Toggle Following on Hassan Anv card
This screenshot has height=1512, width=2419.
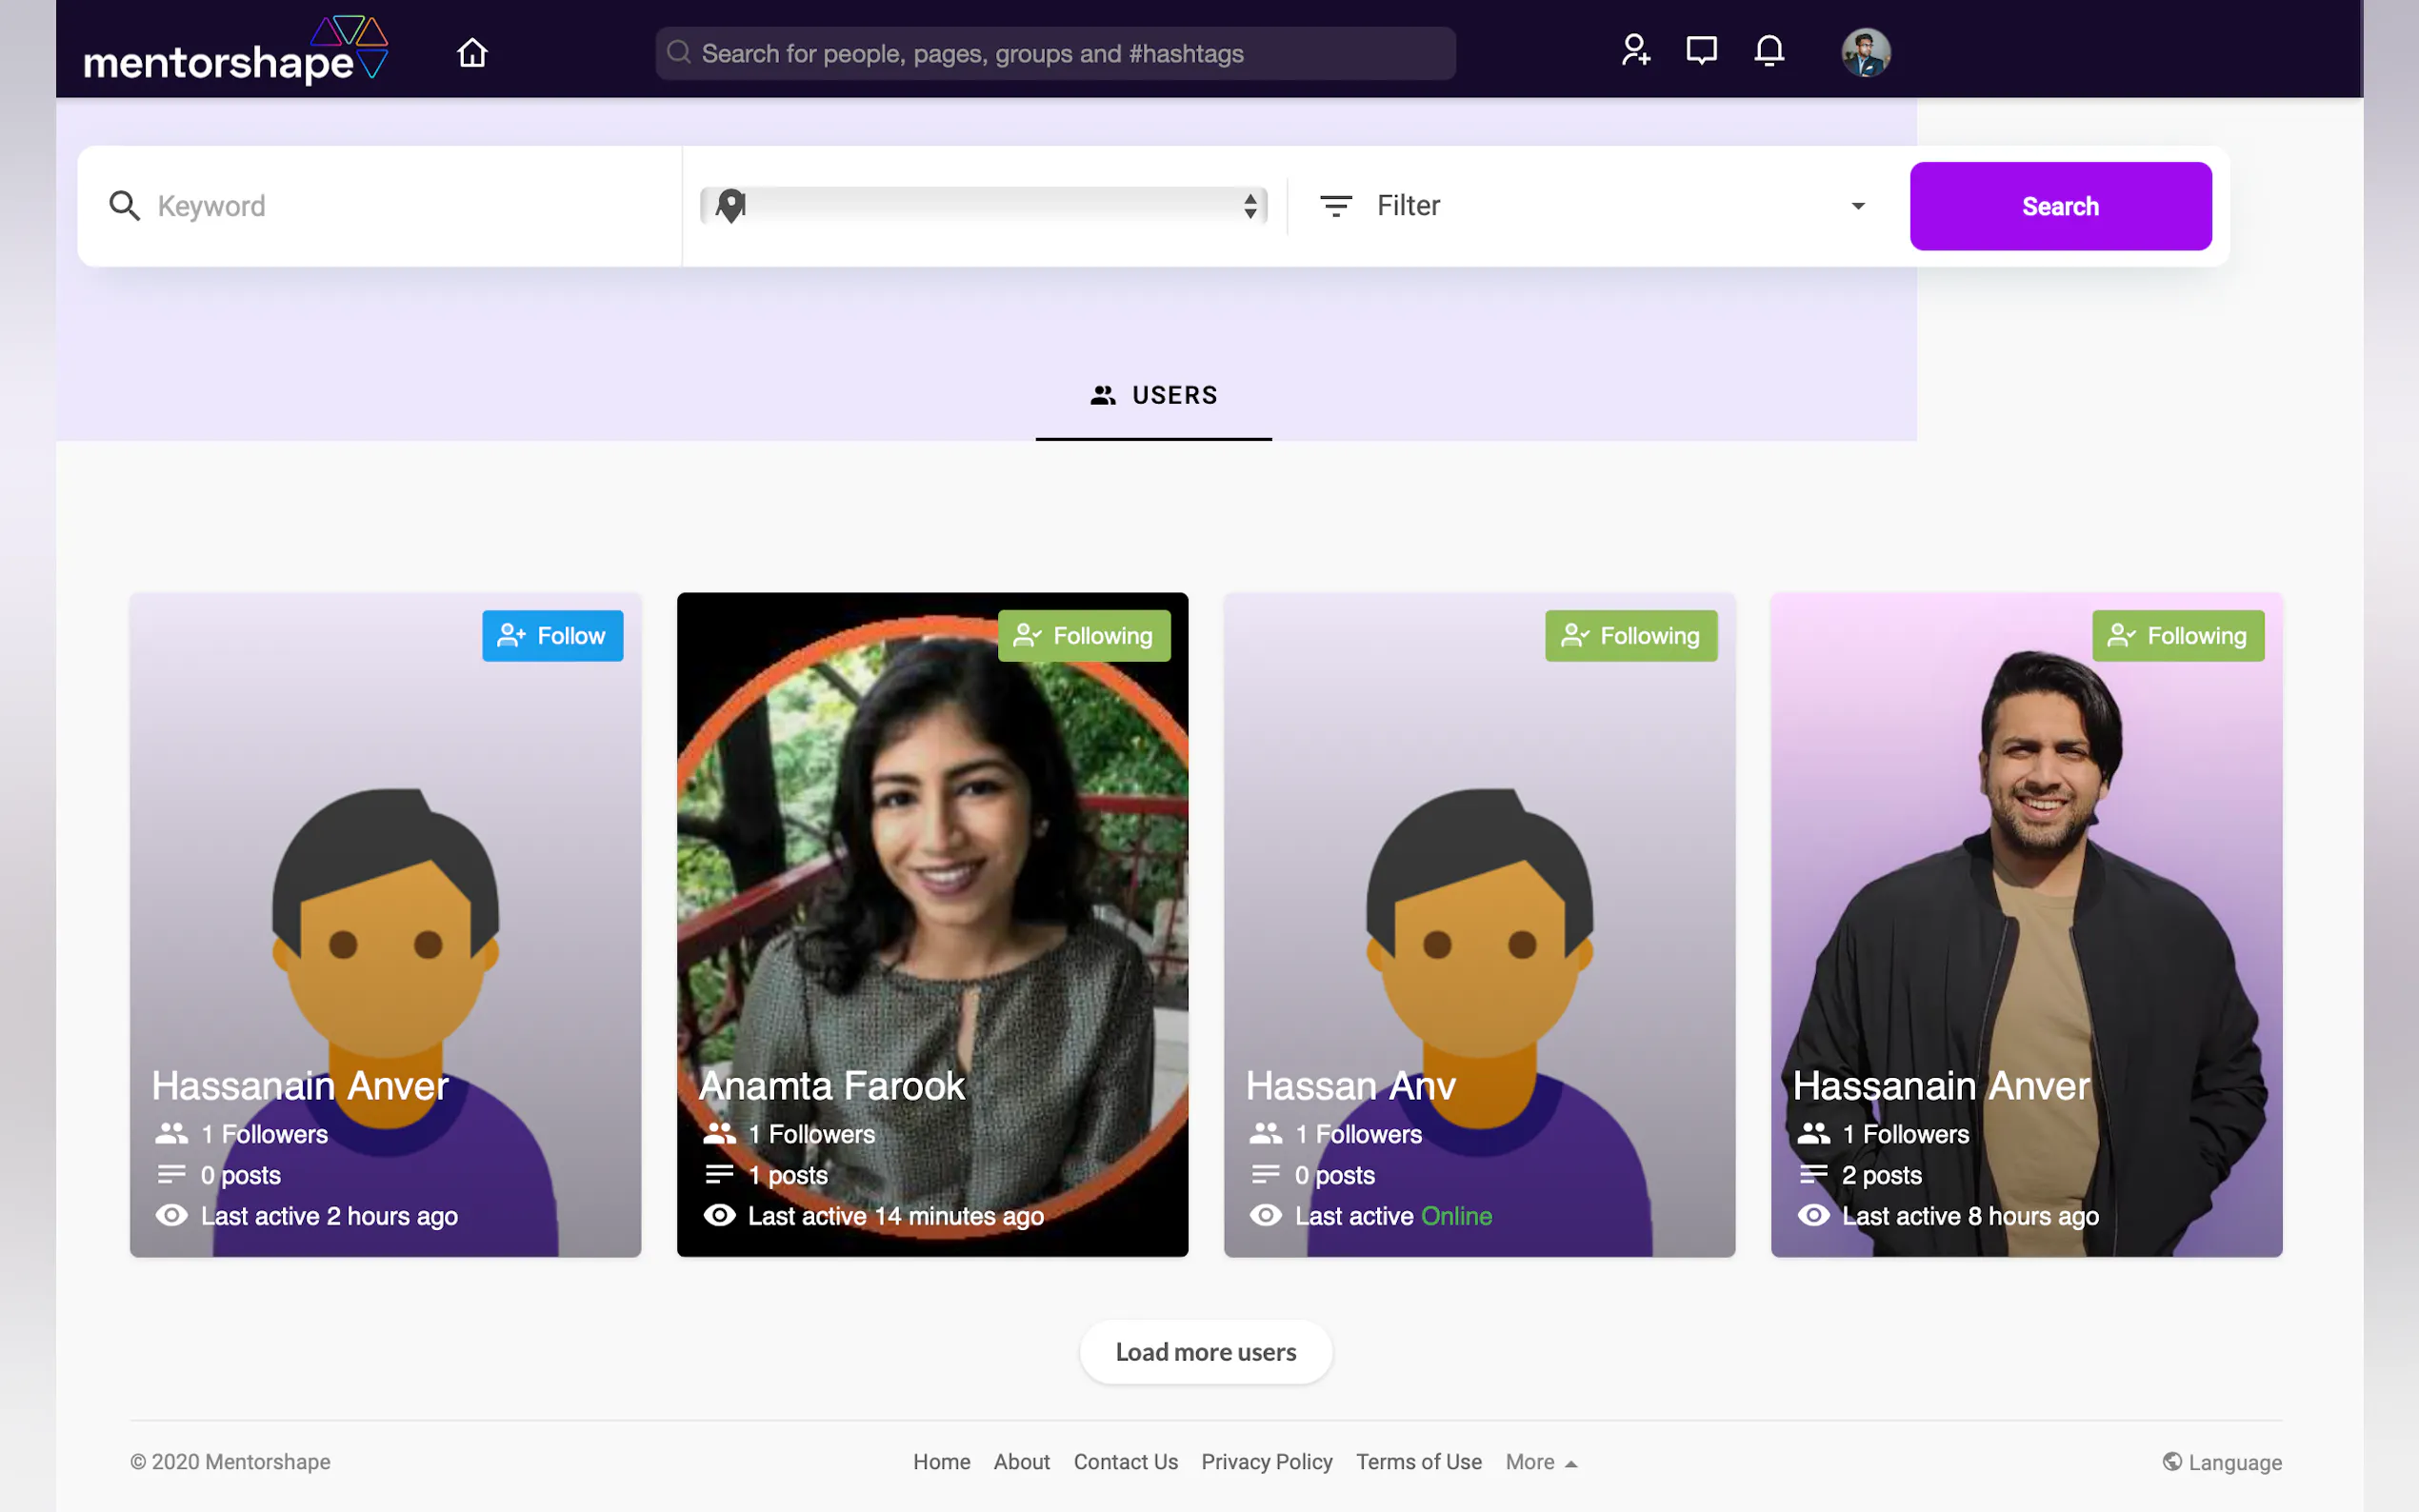tap(1631, 636)
